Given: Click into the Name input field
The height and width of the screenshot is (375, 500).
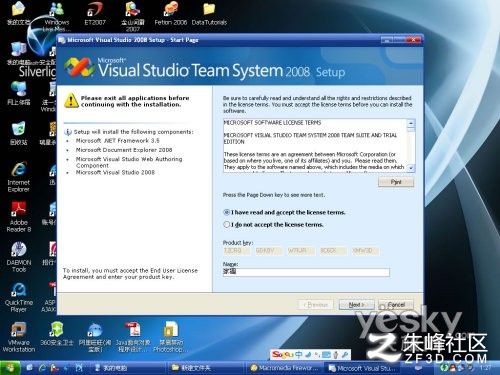Looking at the screenshot, I should tap(306, 272).
